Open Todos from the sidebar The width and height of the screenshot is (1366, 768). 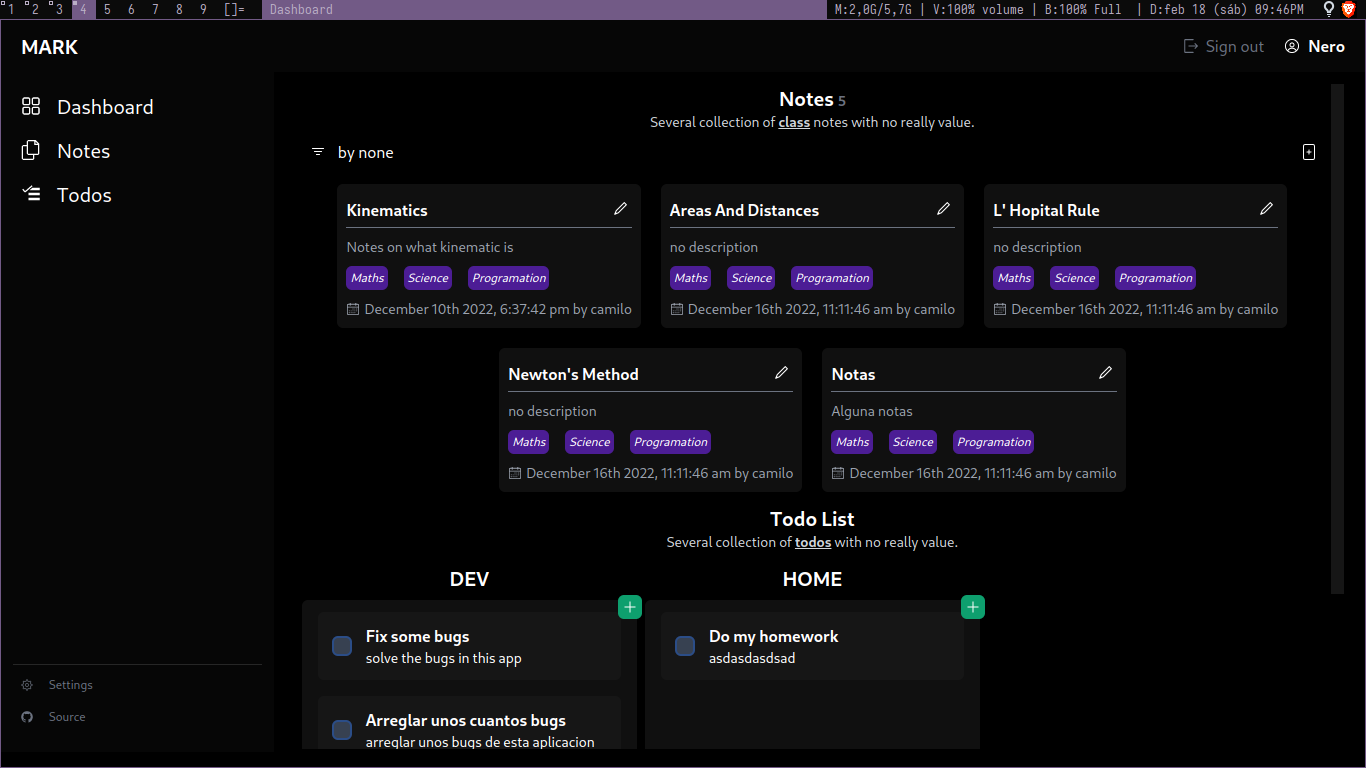(84, 195)
